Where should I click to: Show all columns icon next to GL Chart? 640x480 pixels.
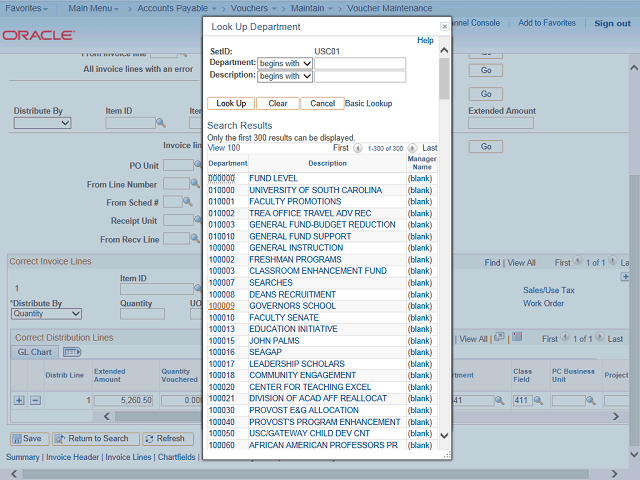tap(72, 352)
